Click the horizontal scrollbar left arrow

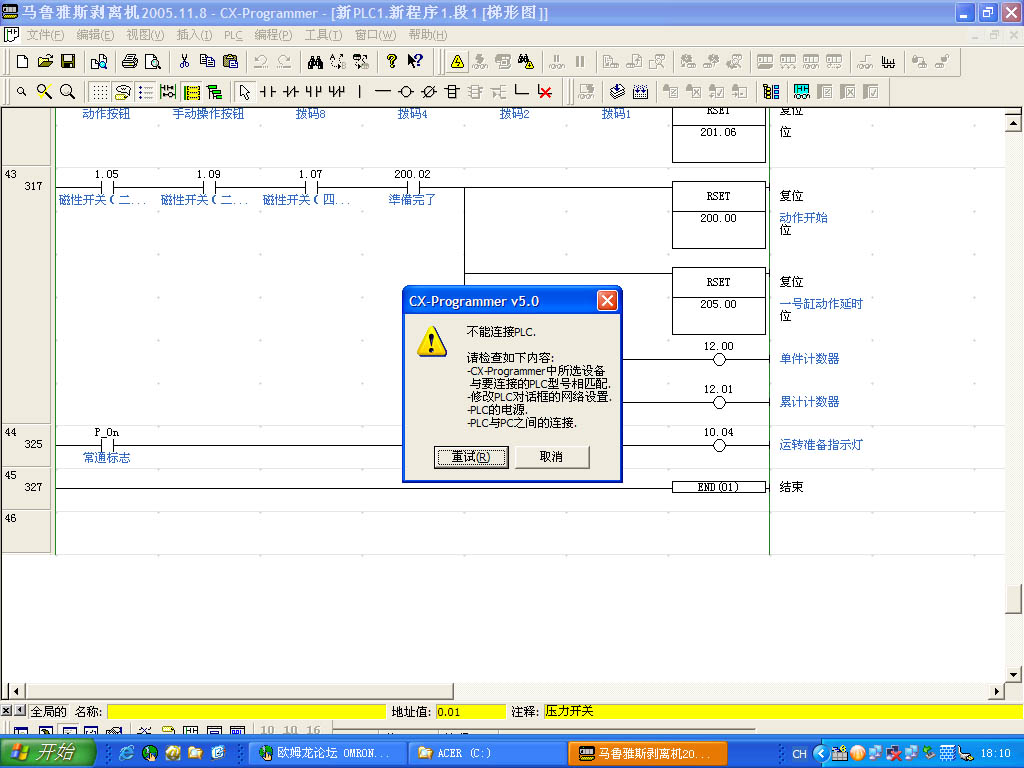16,691
